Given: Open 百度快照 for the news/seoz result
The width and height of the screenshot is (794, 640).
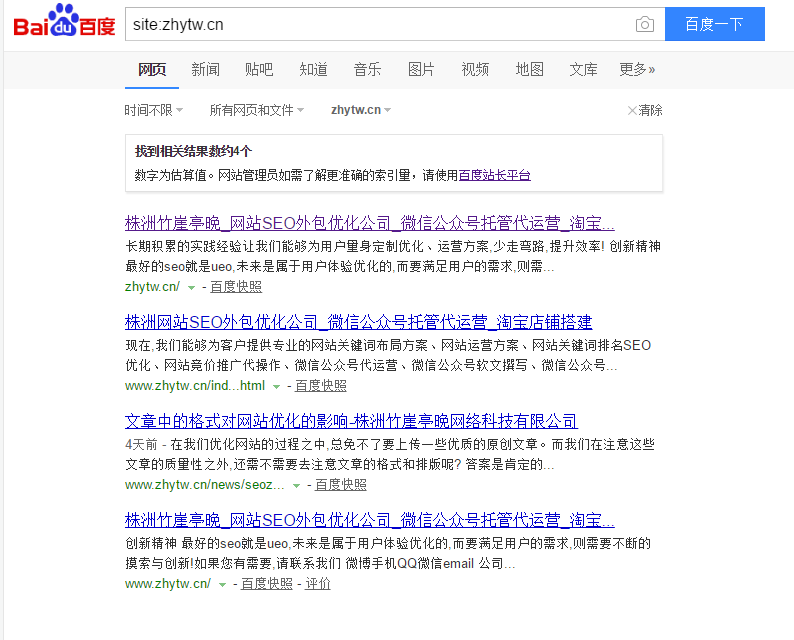Looking at the screenshot, I should (x=341, y=485).
